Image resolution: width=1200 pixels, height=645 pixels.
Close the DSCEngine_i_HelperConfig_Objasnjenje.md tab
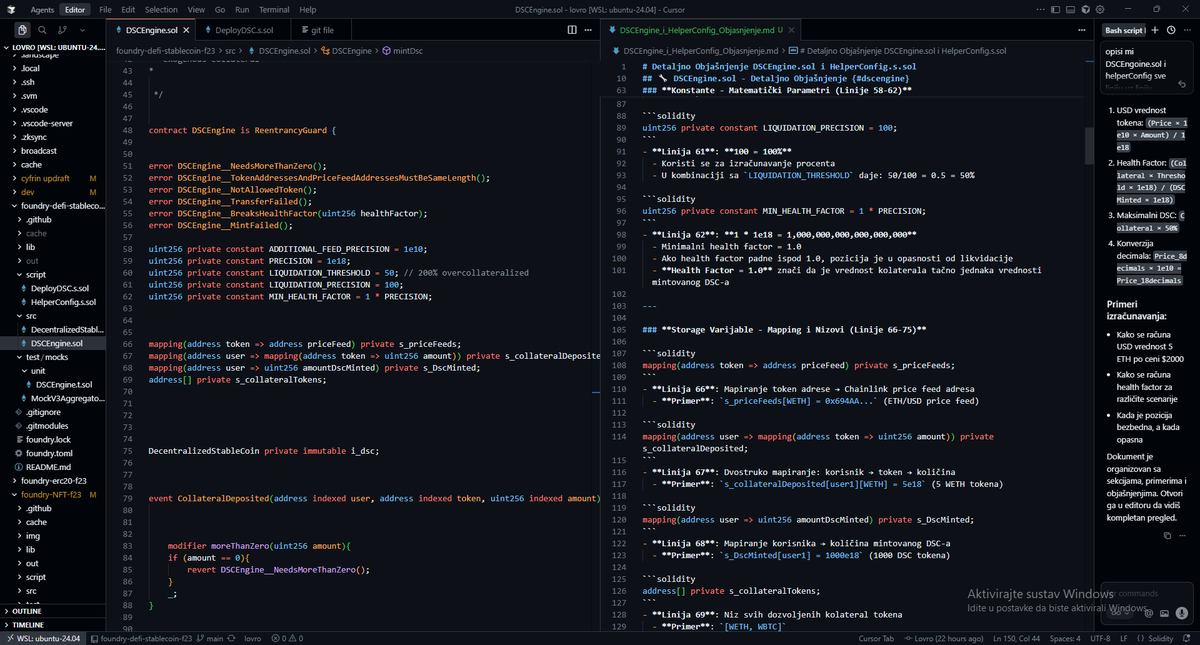coord(792,31)
